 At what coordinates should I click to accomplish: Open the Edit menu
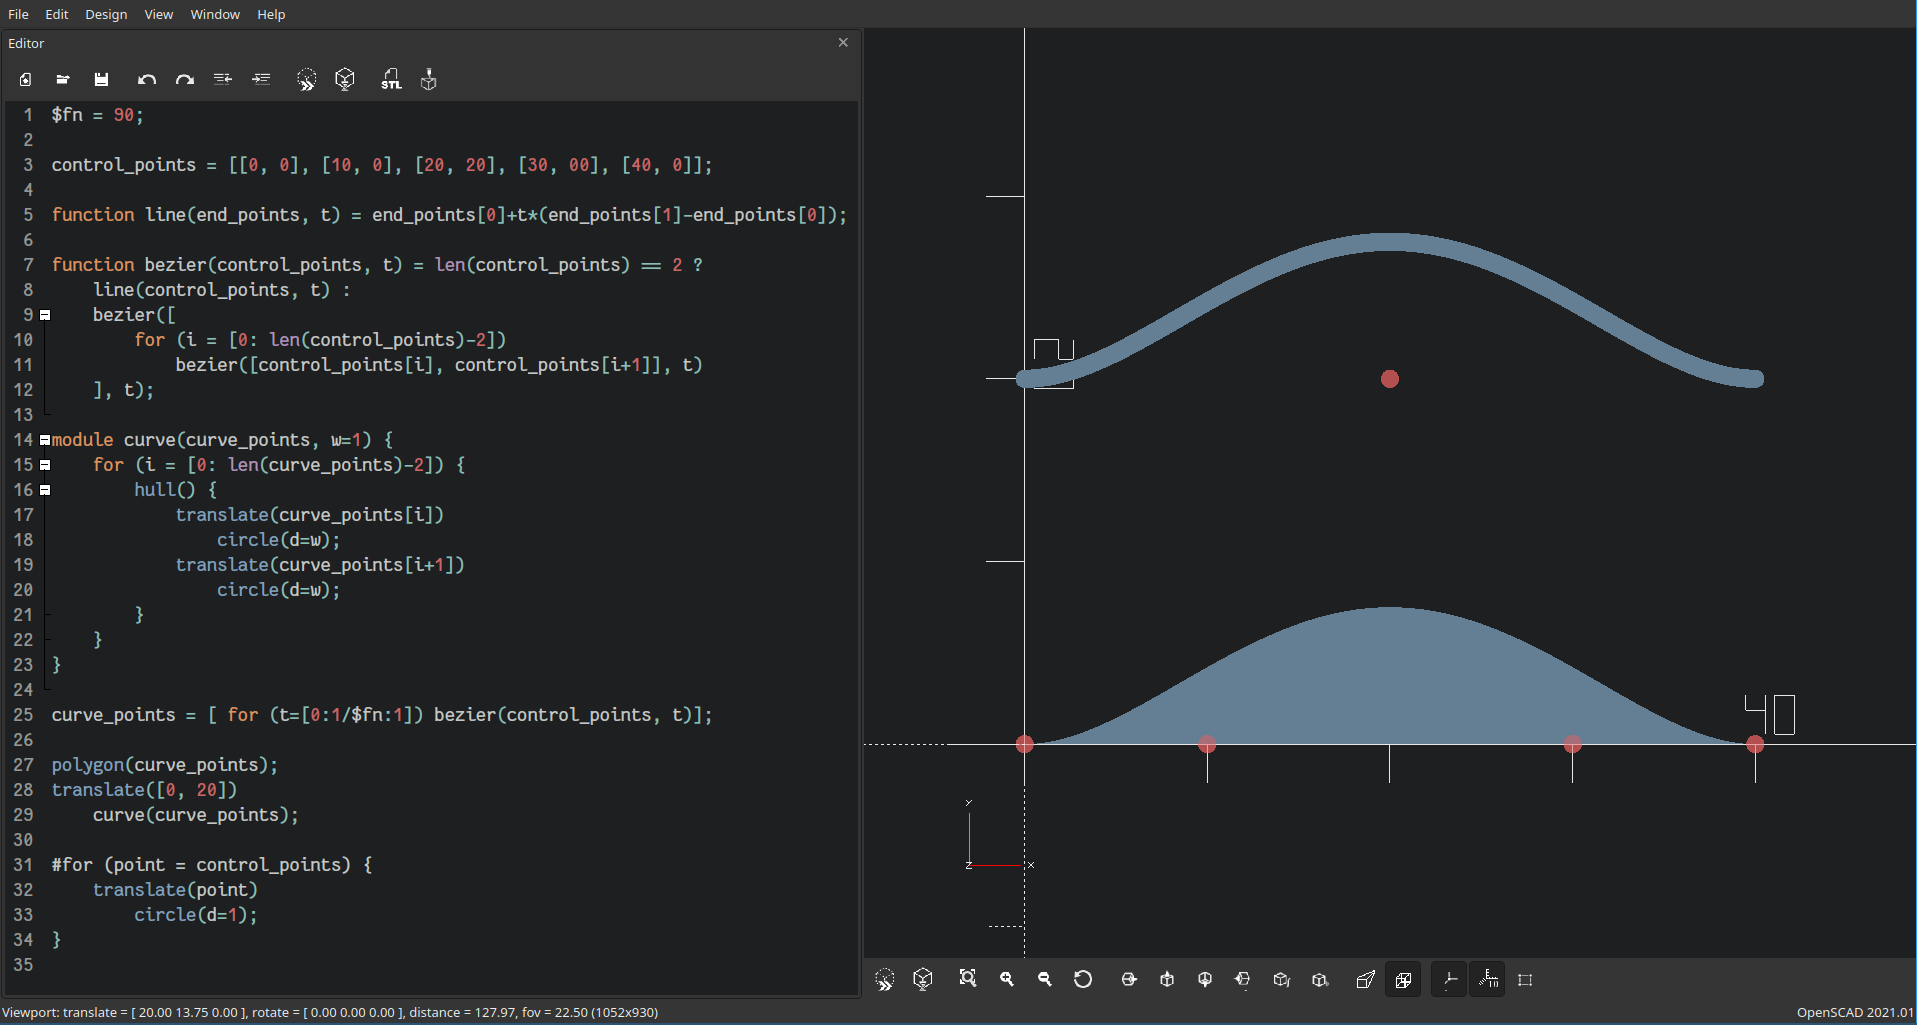pos(57,14)
